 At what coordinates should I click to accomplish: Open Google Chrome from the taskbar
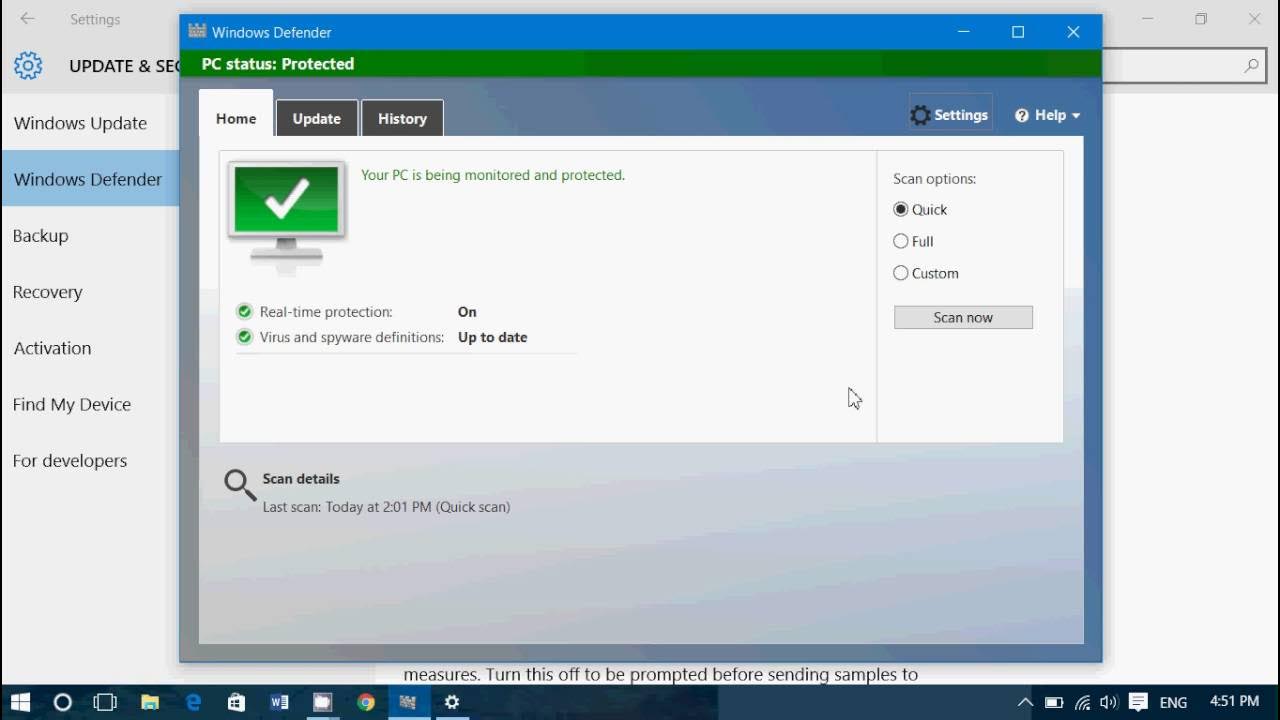point(366,702)
